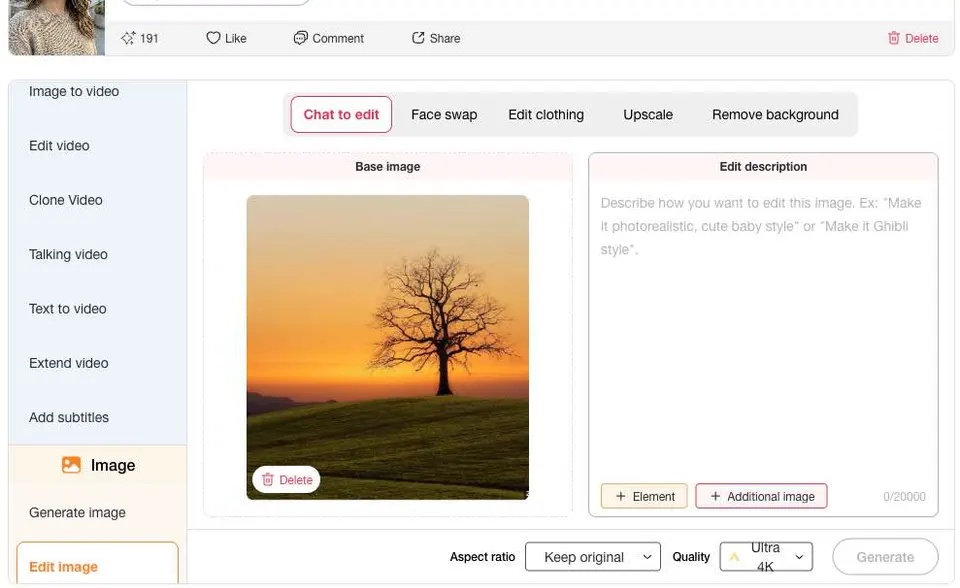Image resolution: width=960 pixels, height=588 pixels.
Task: Select Clone Video in sidebar
Action: click(66, 200)
